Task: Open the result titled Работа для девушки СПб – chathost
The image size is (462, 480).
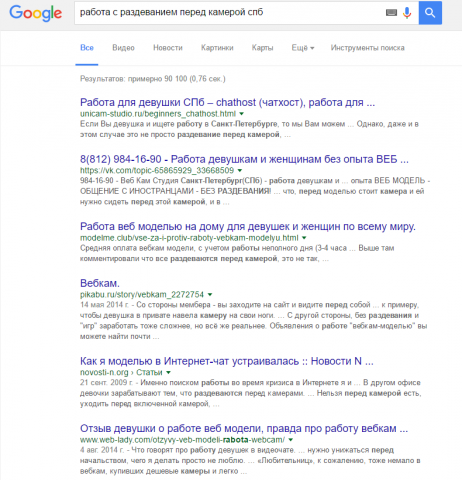Action: coord(227,102)
